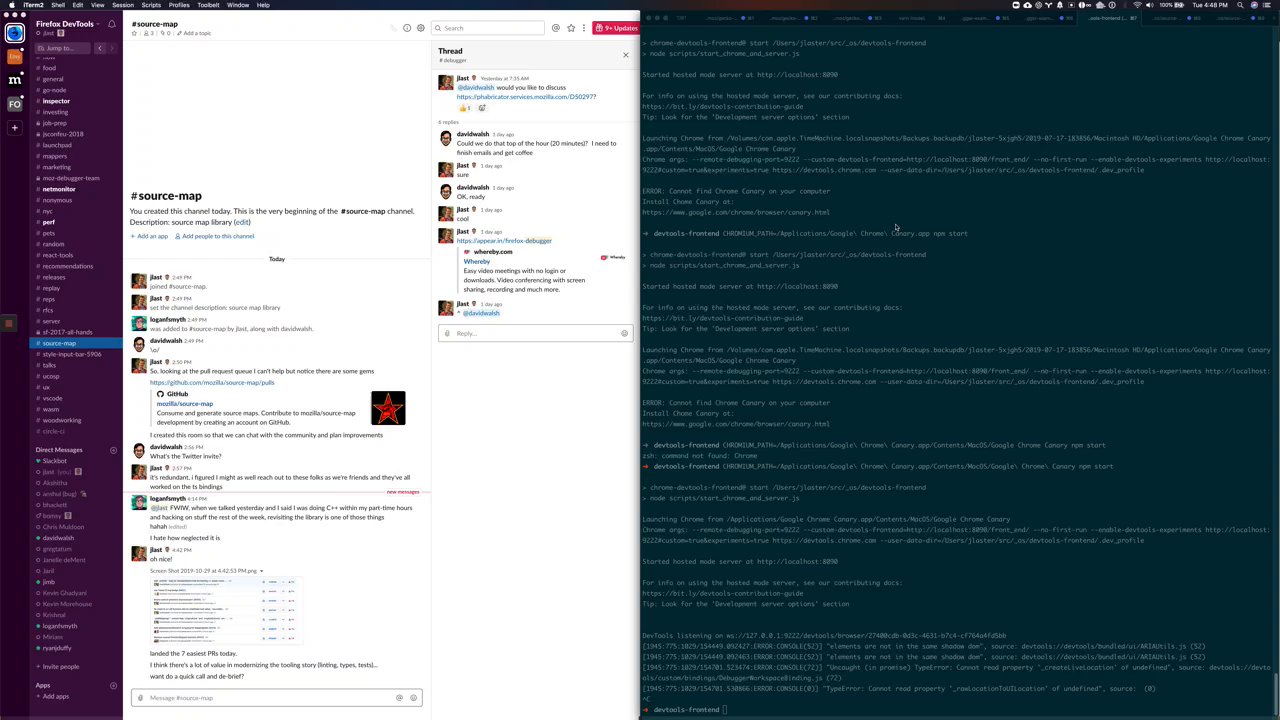
Task: Open mentions and reactions @ icon
Action: tap(555, 28)
